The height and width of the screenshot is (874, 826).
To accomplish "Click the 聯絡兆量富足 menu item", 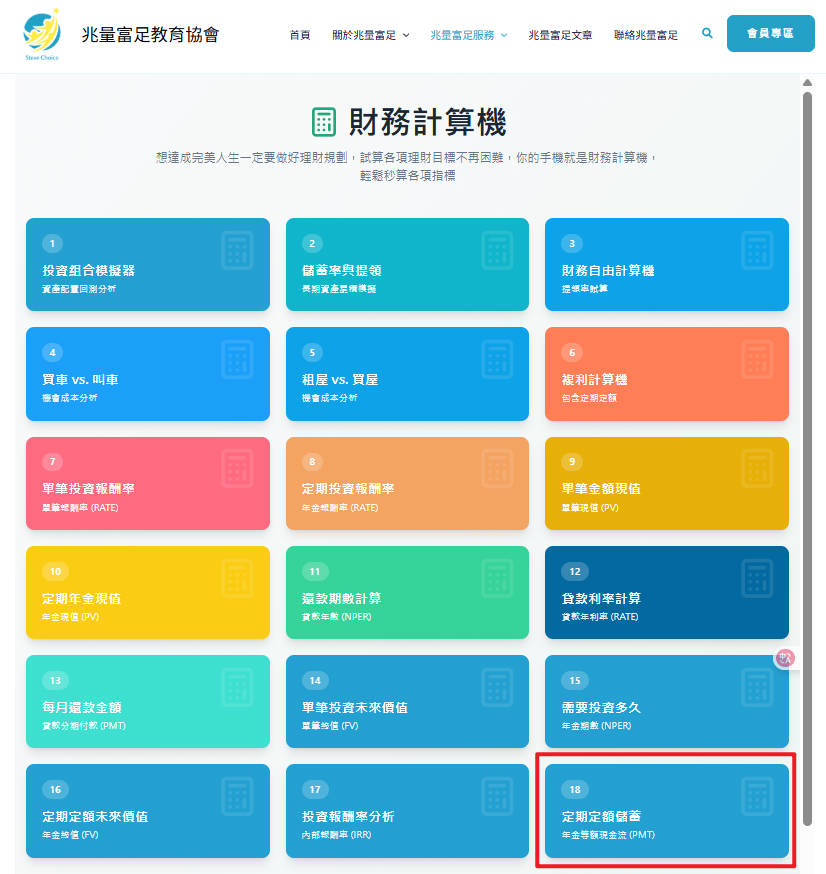I will (644, 33).
